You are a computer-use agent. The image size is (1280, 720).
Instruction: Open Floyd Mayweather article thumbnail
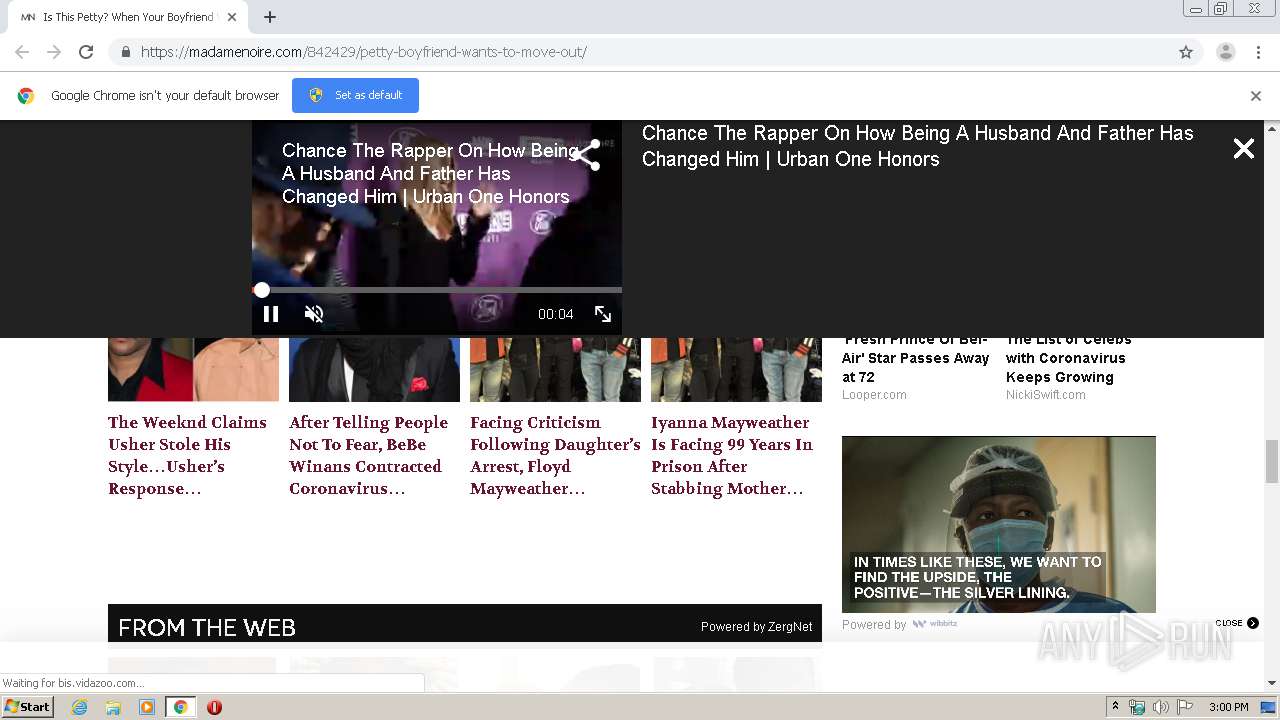555,370
